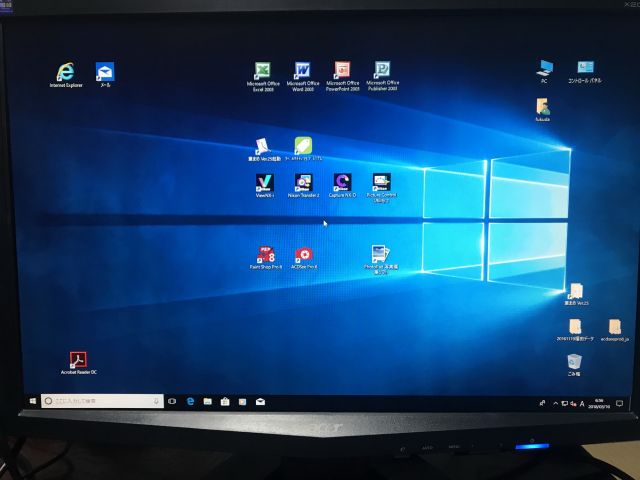
Task: Open Microsoft Office PowerPoint 2003 icon
Action: coord(342,70)
